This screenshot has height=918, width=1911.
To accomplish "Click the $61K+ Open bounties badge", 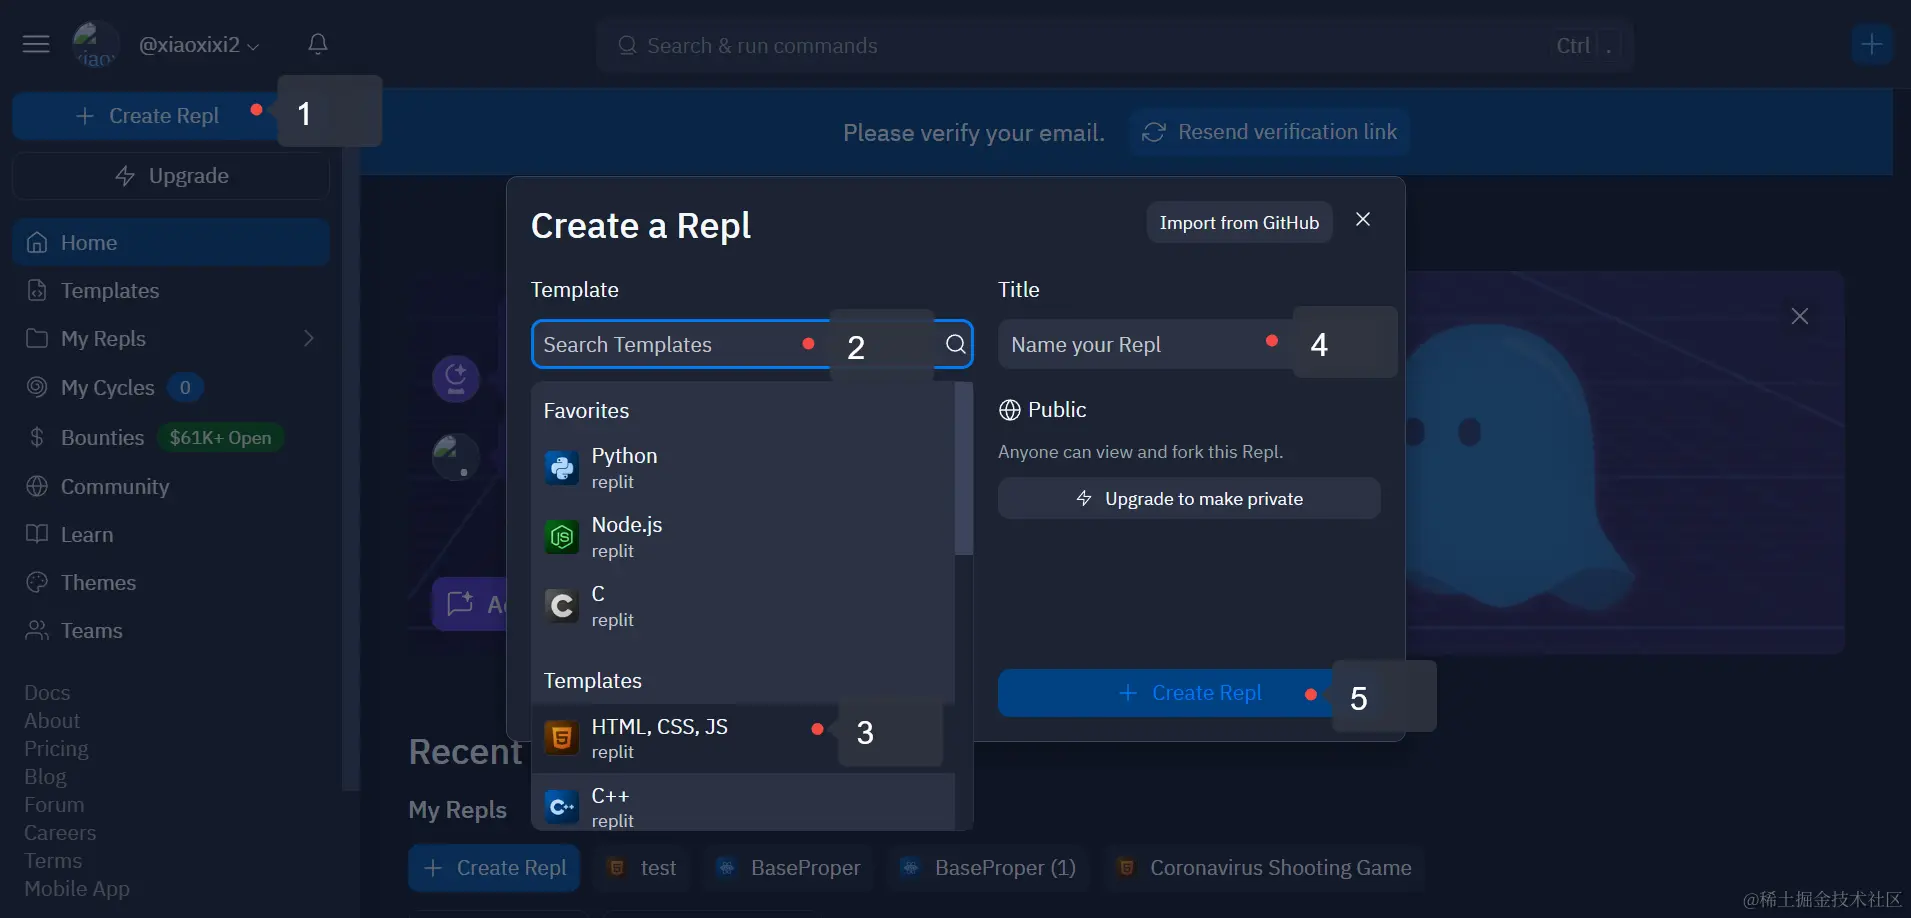I will 220,438.
